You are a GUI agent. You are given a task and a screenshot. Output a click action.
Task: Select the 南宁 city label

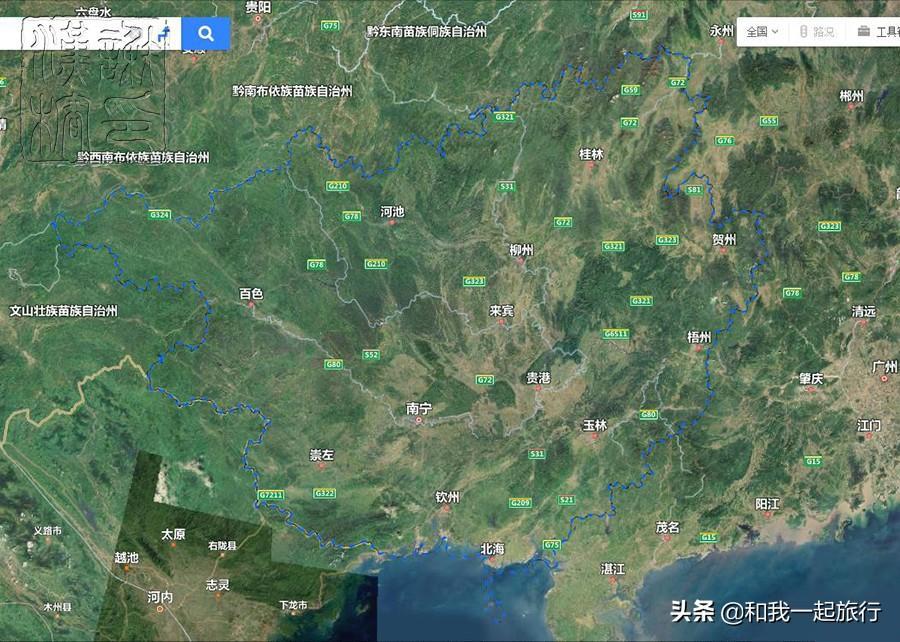click(x=419, y=408)
